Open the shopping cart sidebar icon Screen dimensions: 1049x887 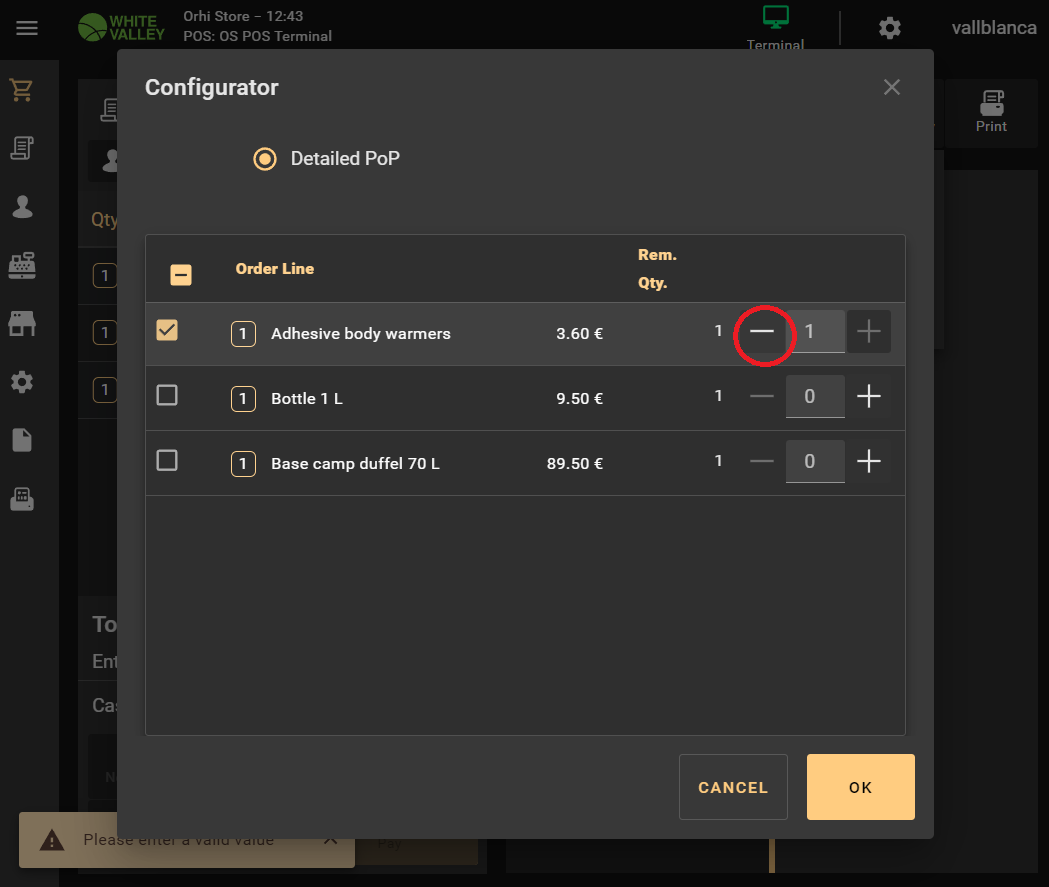click(x=22, y=90)
